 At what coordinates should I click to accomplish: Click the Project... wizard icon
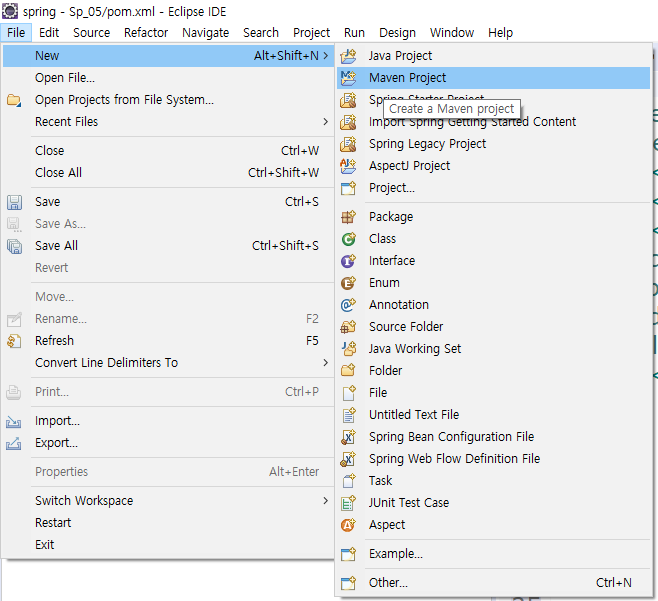coord(348,188)
